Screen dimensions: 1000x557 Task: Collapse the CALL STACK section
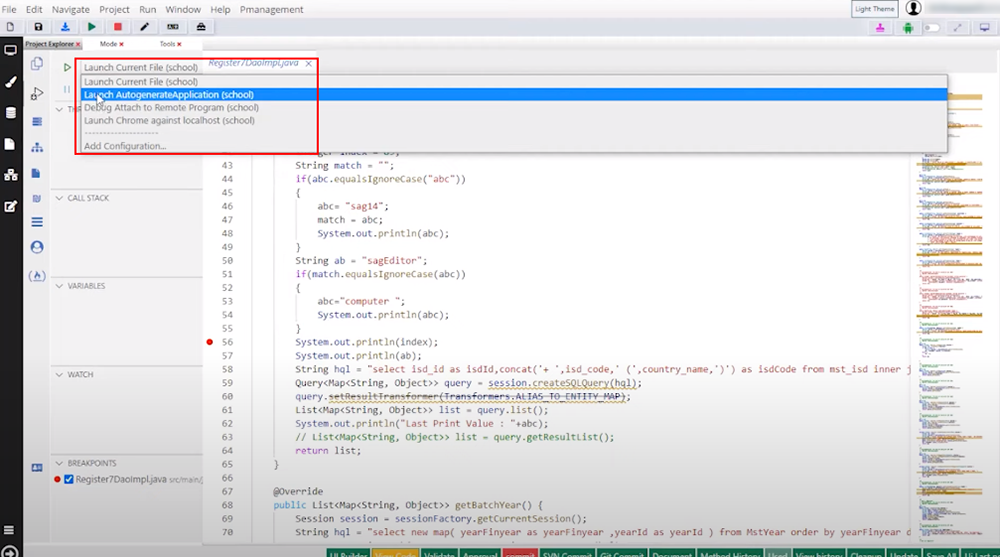pyautogui.click(x=59, y=198)
